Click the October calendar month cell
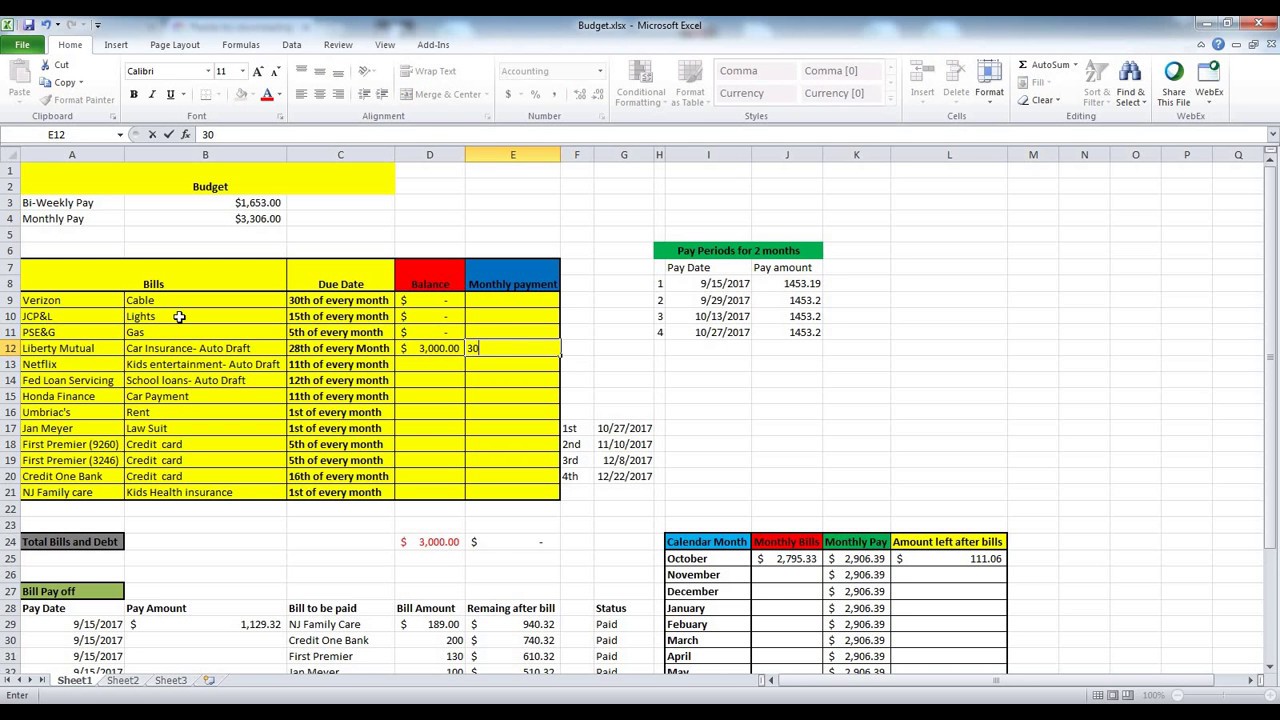 click(708, 559)
